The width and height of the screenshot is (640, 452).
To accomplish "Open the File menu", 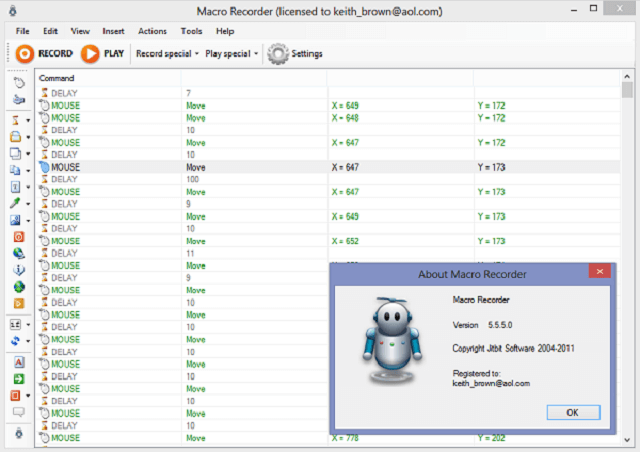I will coord(22,31).
